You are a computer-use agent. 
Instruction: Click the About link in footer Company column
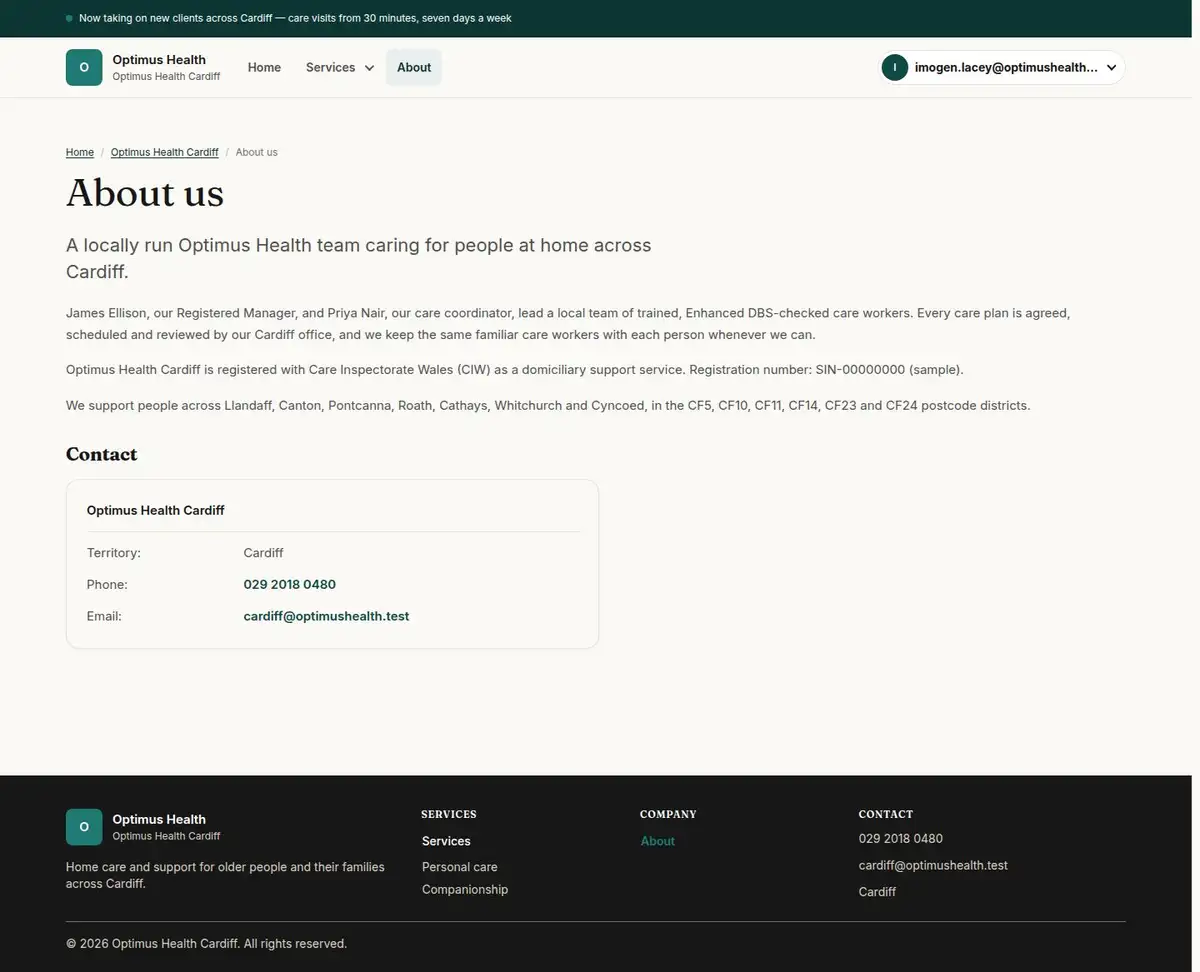click(x=658, y=841)
